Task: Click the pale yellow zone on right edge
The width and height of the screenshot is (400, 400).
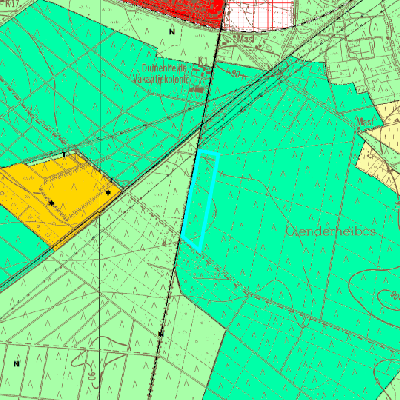Action: point(383,147)
